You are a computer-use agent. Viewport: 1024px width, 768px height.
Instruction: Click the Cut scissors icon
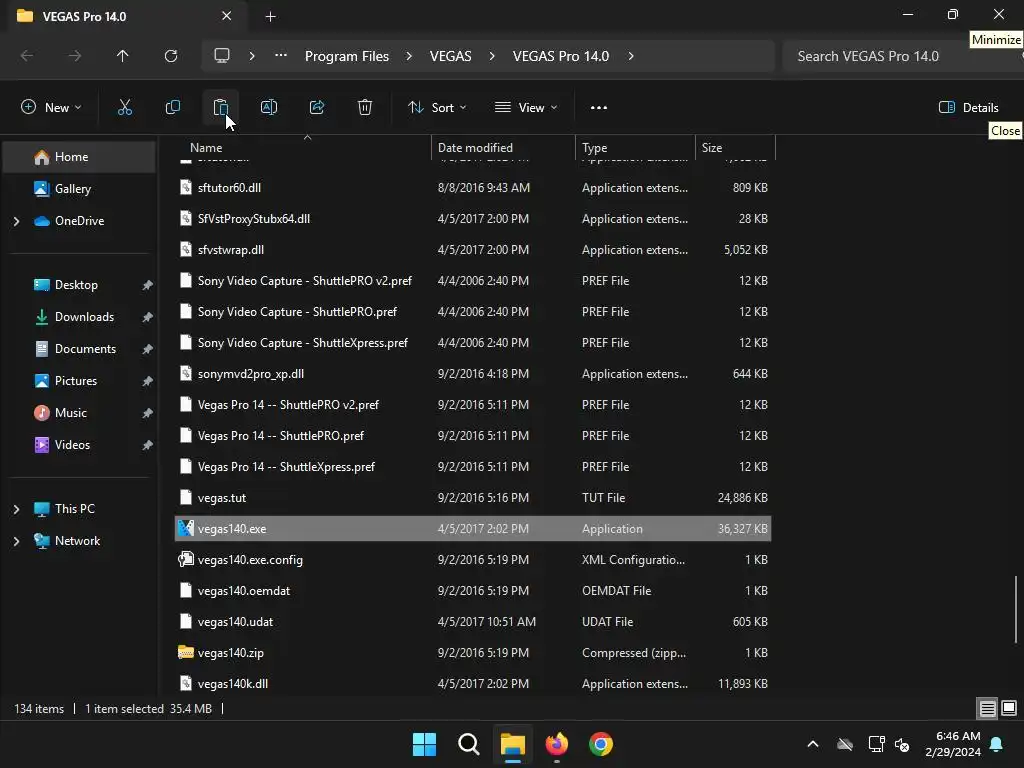(x=124, y=108)
